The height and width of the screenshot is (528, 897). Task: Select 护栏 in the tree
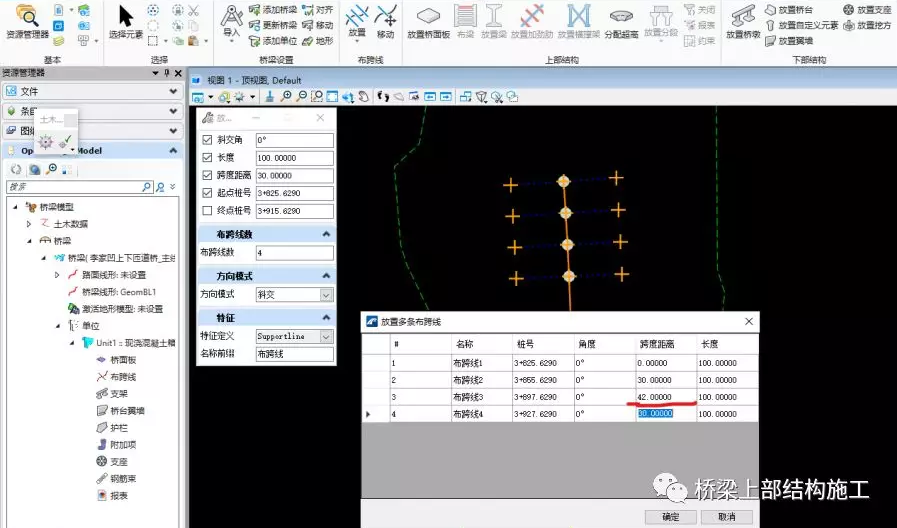tap(112, 428)
